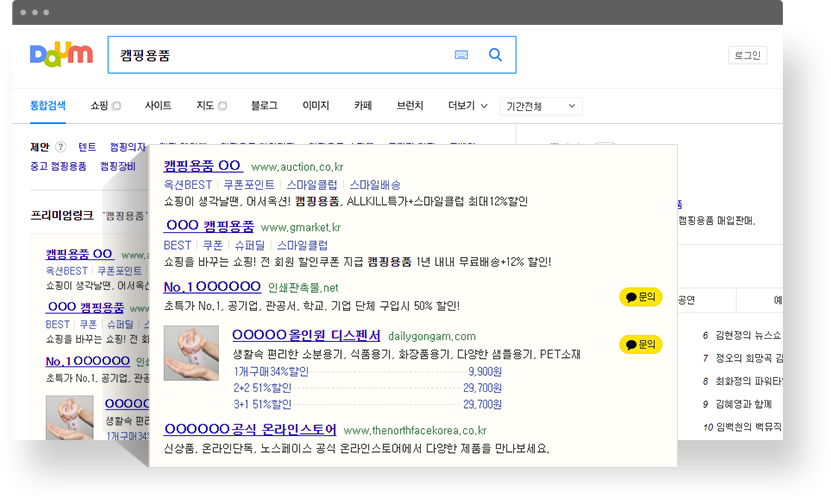
Task: Click price row 1개구매34%할인 9,900원
Action: 367,372
